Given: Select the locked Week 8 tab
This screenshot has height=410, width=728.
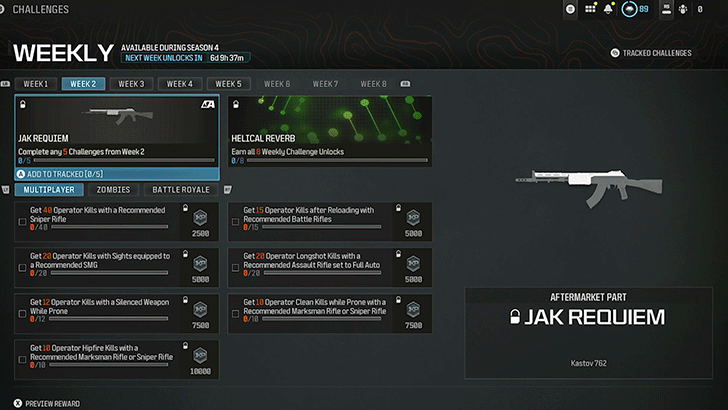Looking at the screenshot, I should click(373, 84).
